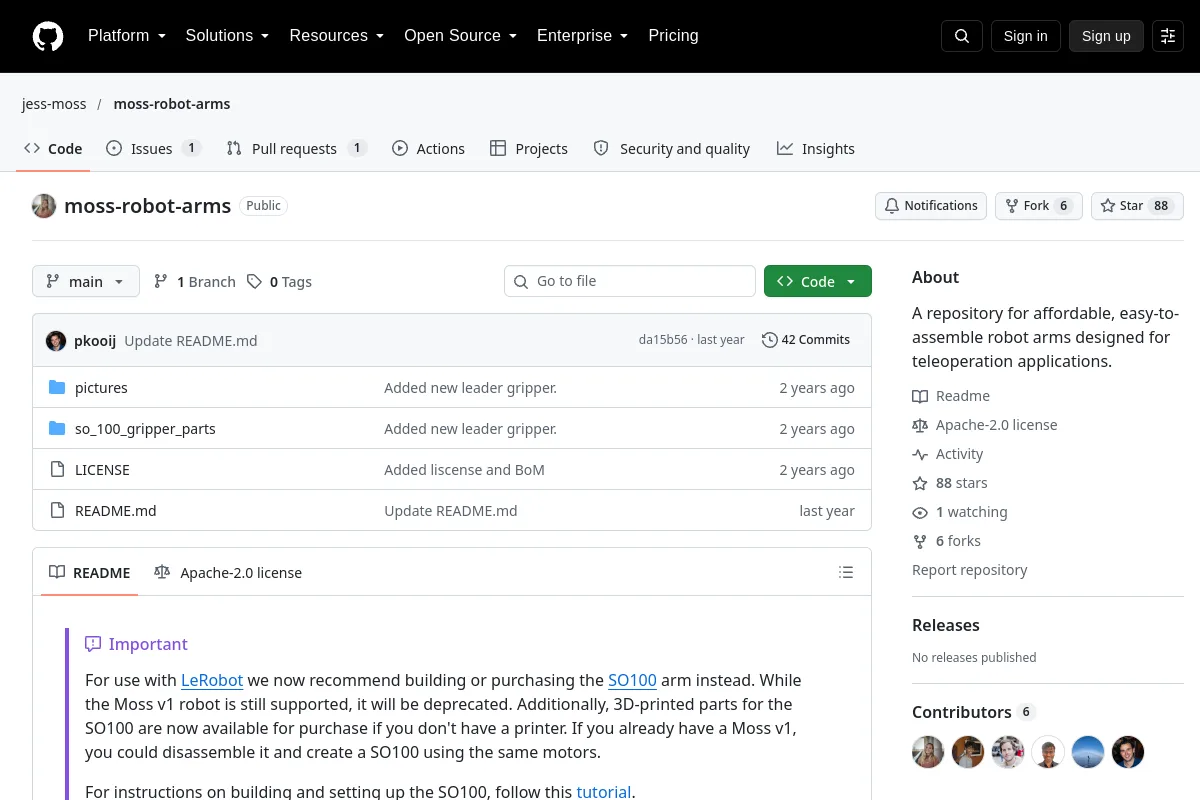Open the Pricing link

click(x=673, y=36)
